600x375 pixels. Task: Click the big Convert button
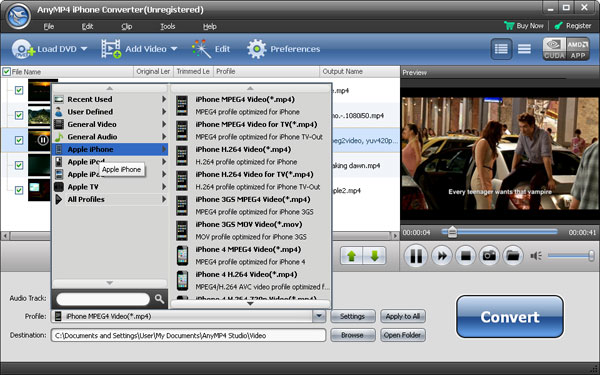pyautogui.click(x=510, y=316)
